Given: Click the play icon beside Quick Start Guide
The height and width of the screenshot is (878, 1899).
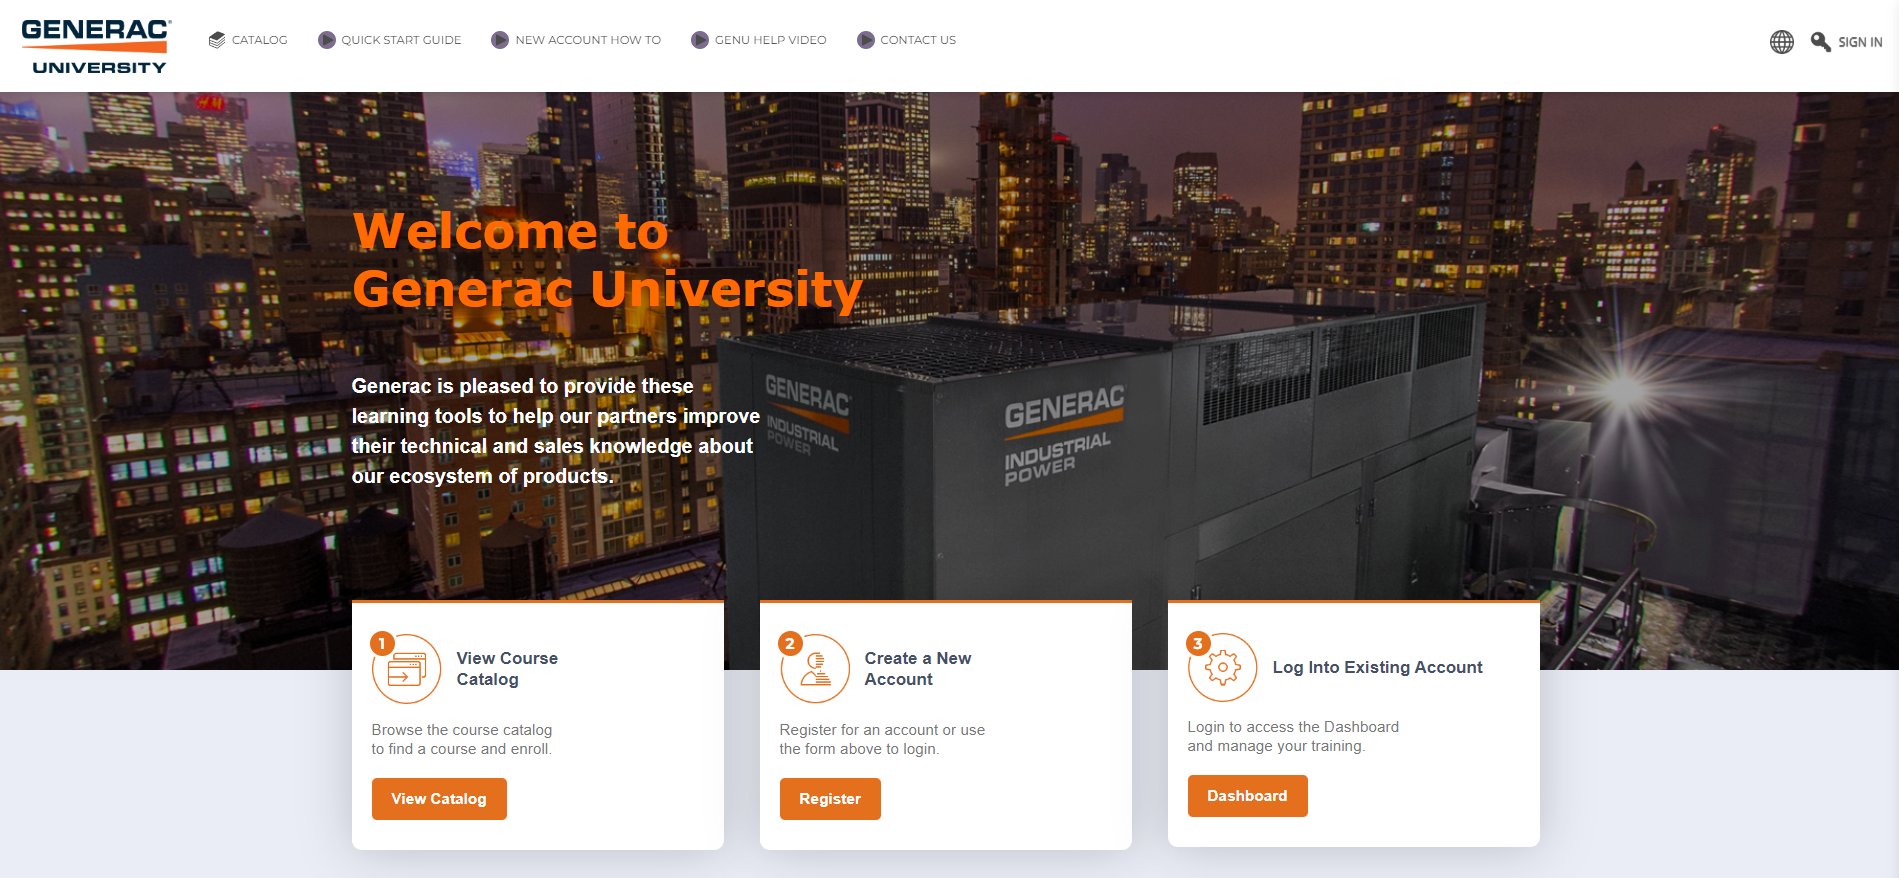Looking at the screenshot, I should [x=327, y=40].
